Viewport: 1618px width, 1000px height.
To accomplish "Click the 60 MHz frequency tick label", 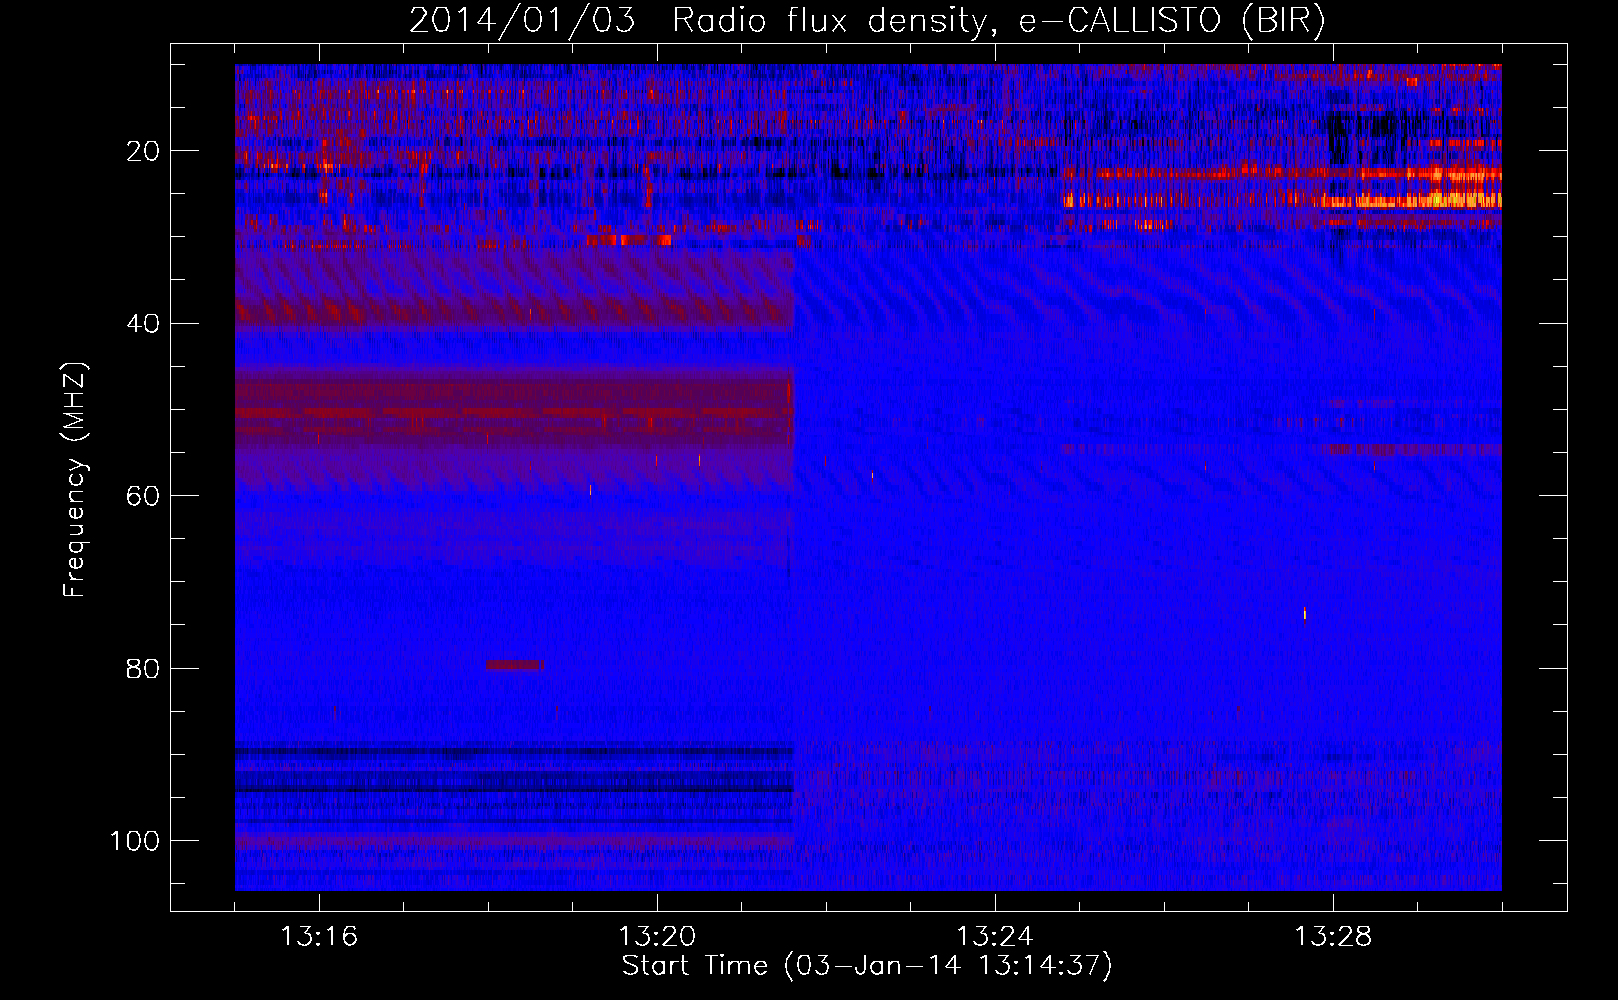I will pyautogui.click(x=143, y=496).
